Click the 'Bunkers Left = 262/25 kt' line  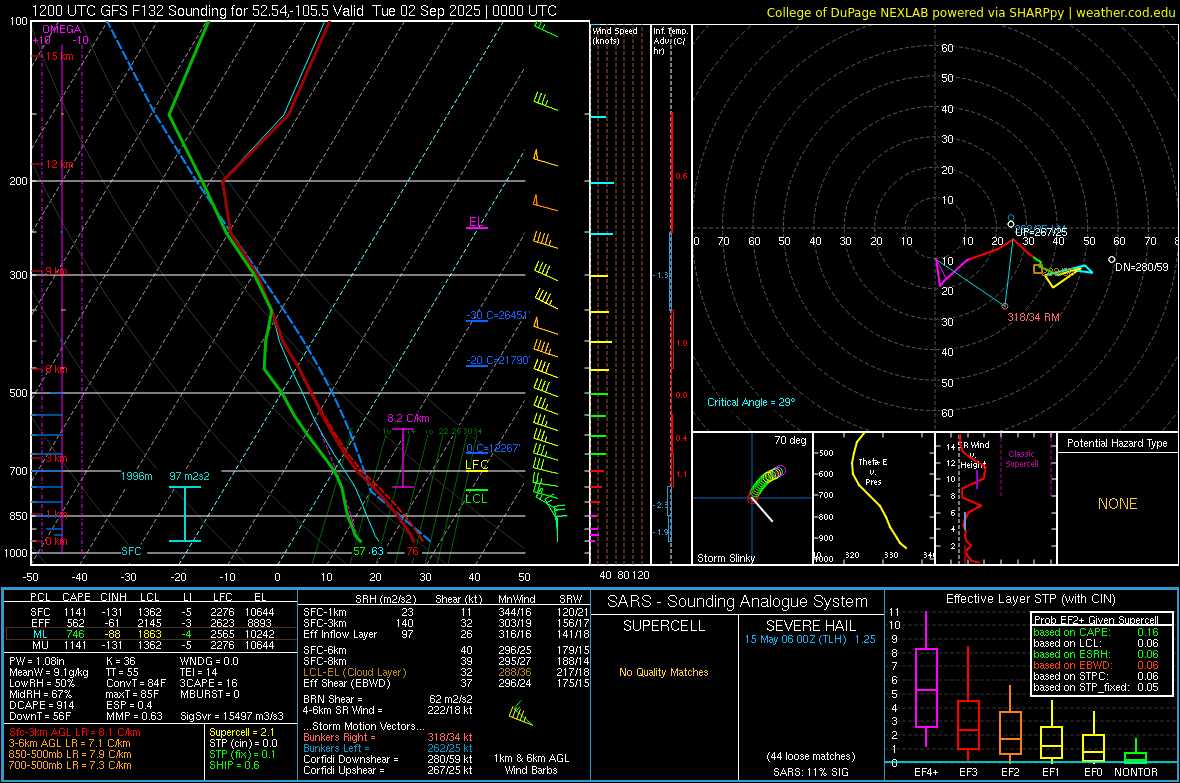(388, 748)
